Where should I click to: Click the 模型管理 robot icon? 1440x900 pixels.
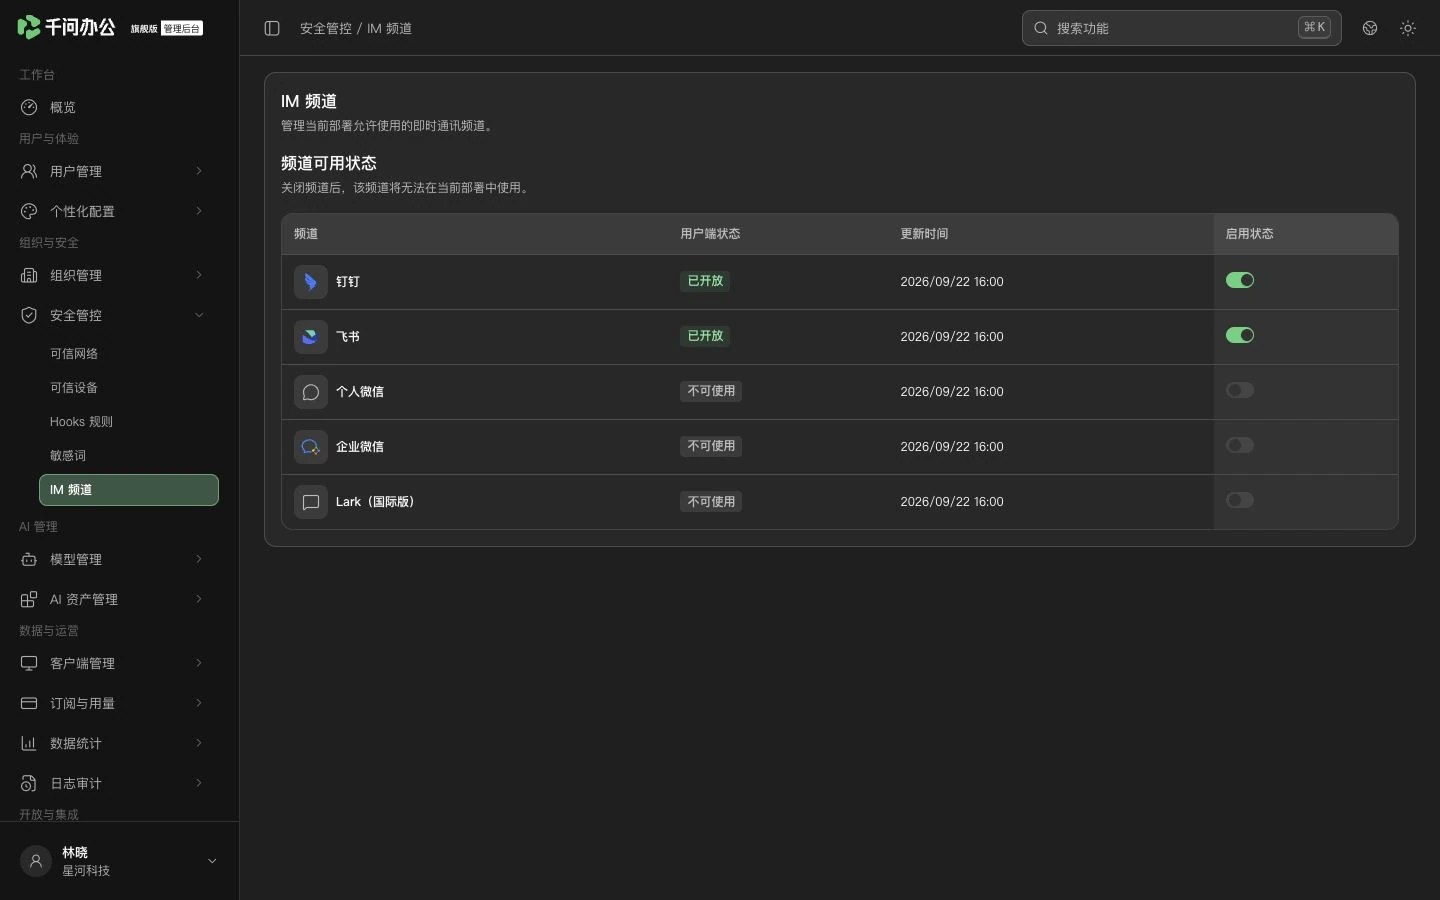29,559
